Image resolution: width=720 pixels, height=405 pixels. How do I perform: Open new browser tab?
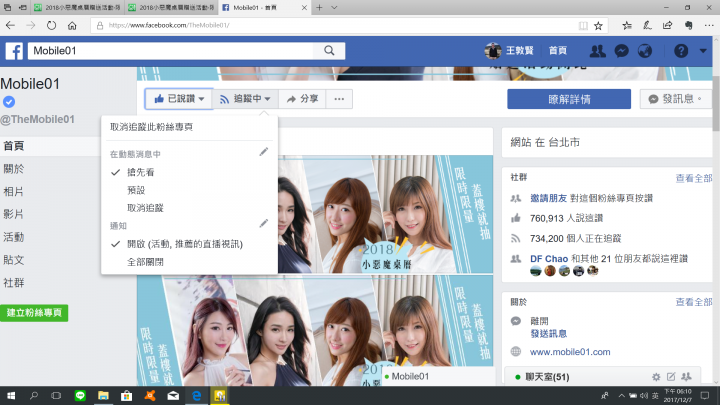coord(319,7)
